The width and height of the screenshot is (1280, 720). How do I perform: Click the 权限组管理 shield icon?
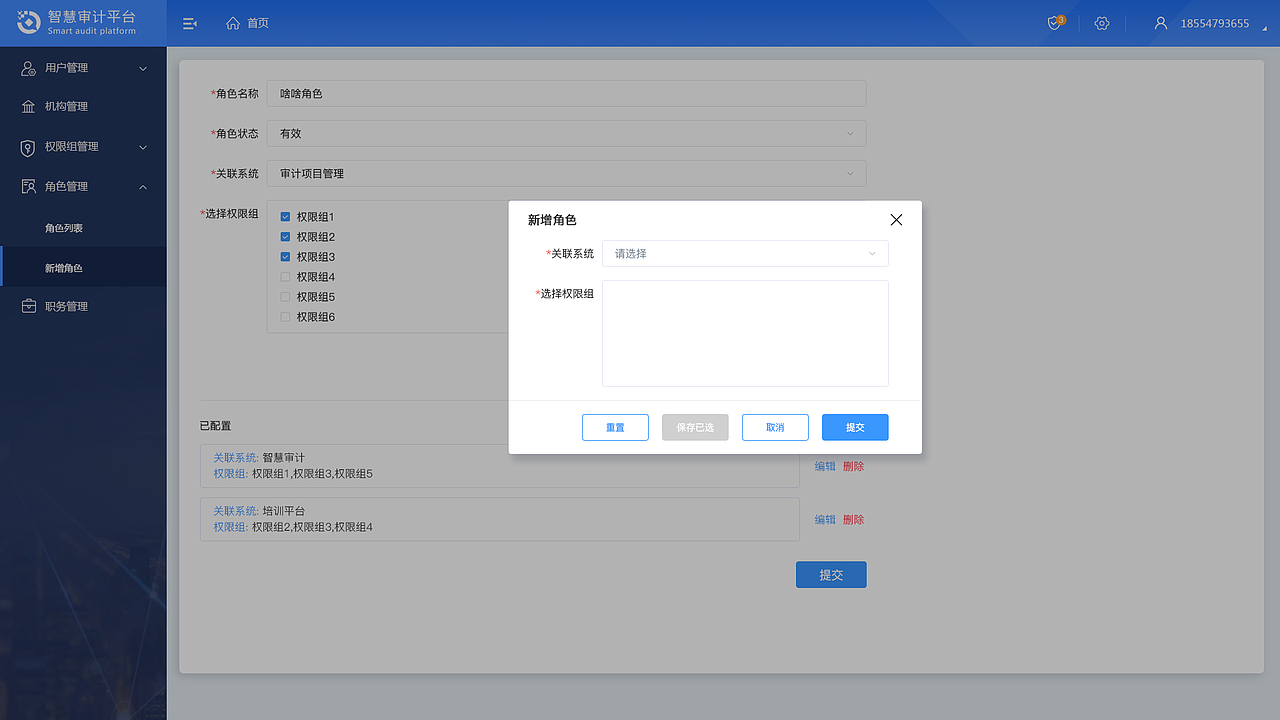(x=26, y=147)
